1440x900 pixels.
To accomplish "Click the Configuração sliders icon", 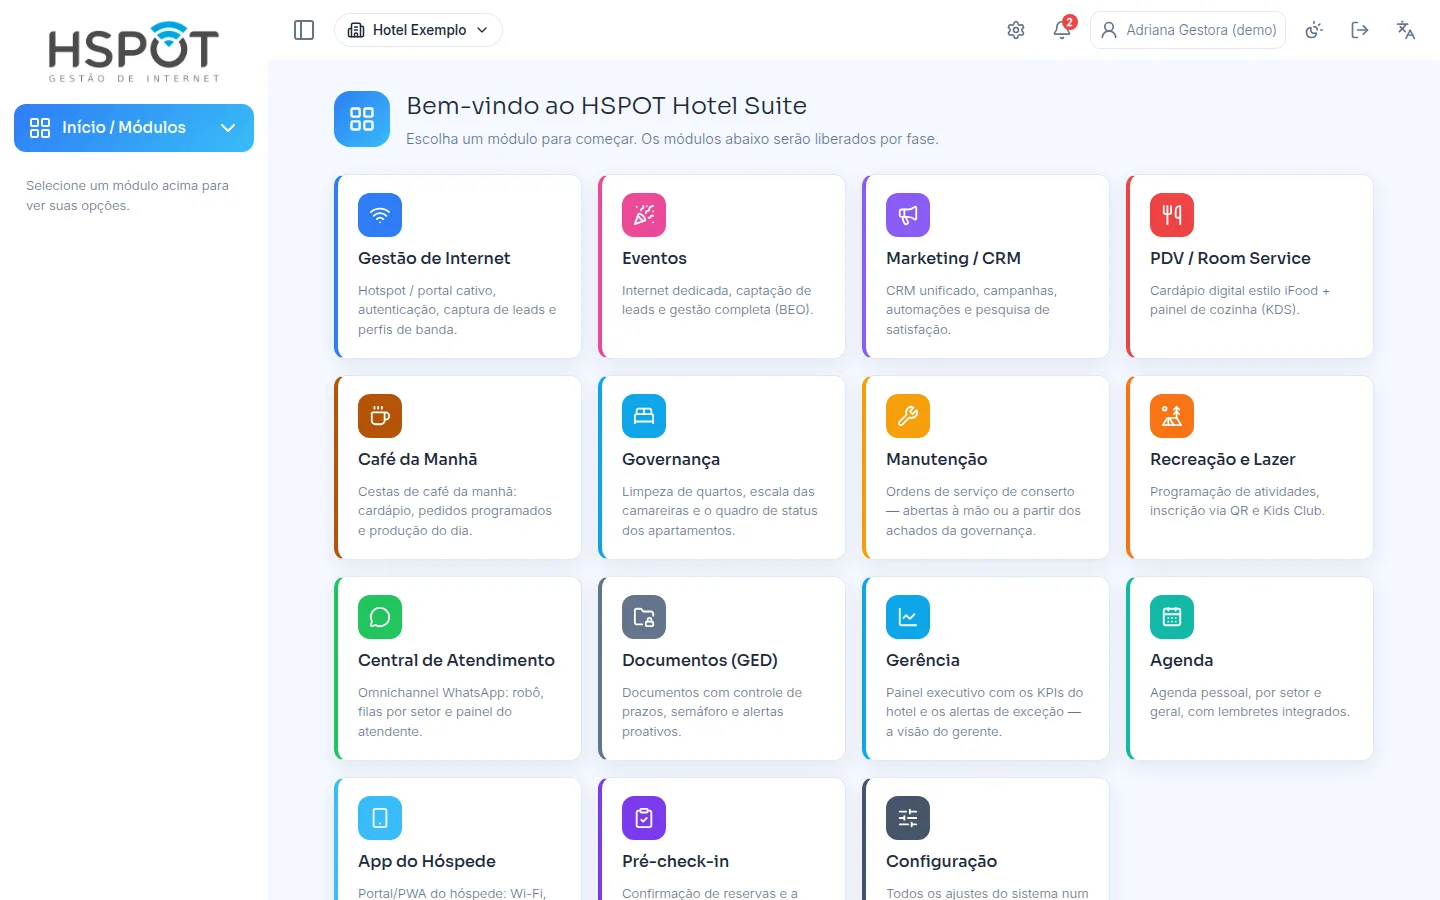I will click(x=908, y=818).
